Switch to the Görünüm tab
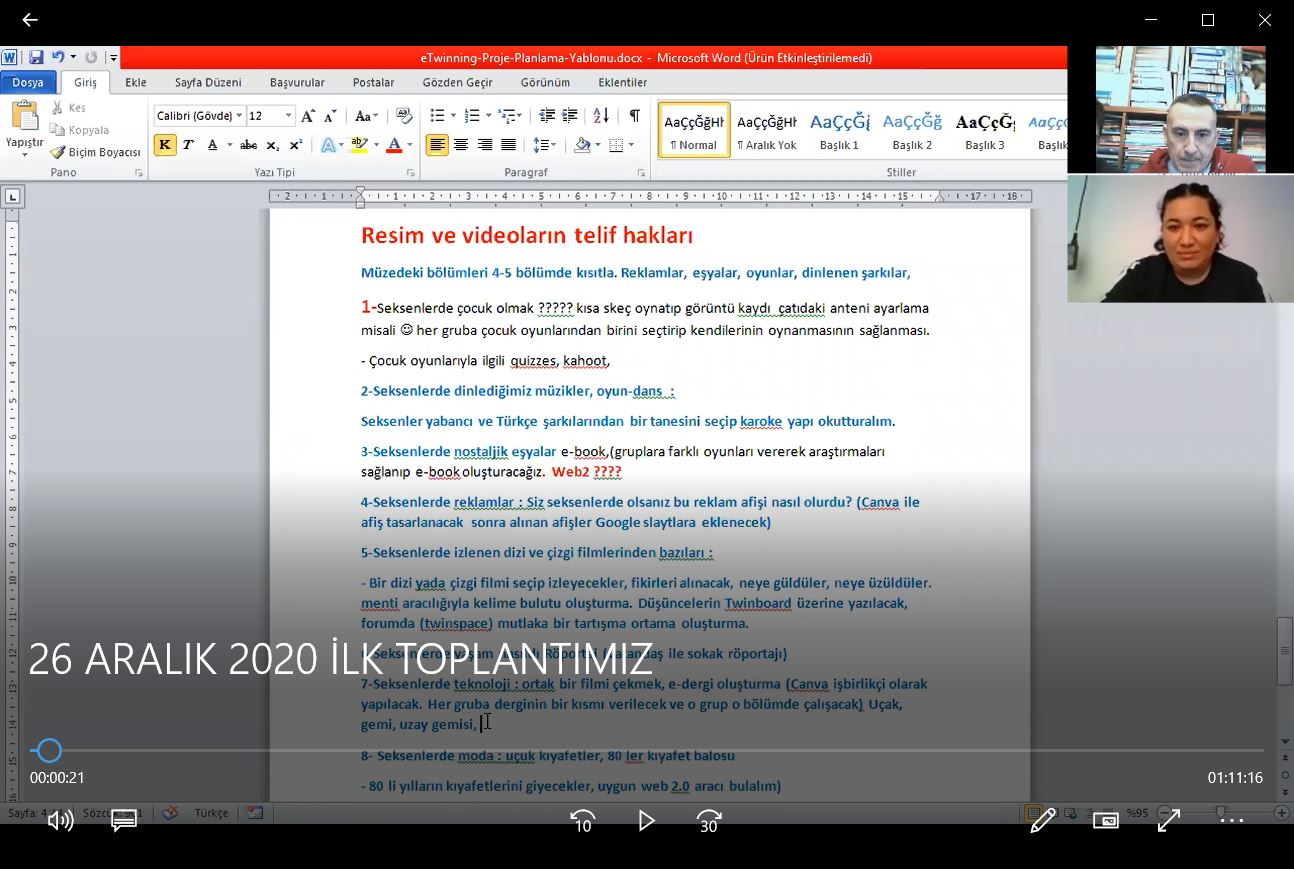Viewport: 1294px width, 869px height. pos(545,83)
